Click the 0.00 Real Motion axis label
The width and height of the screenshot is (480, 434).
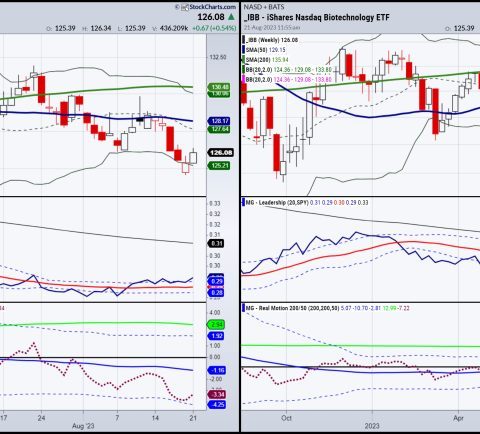click(215, 357)
